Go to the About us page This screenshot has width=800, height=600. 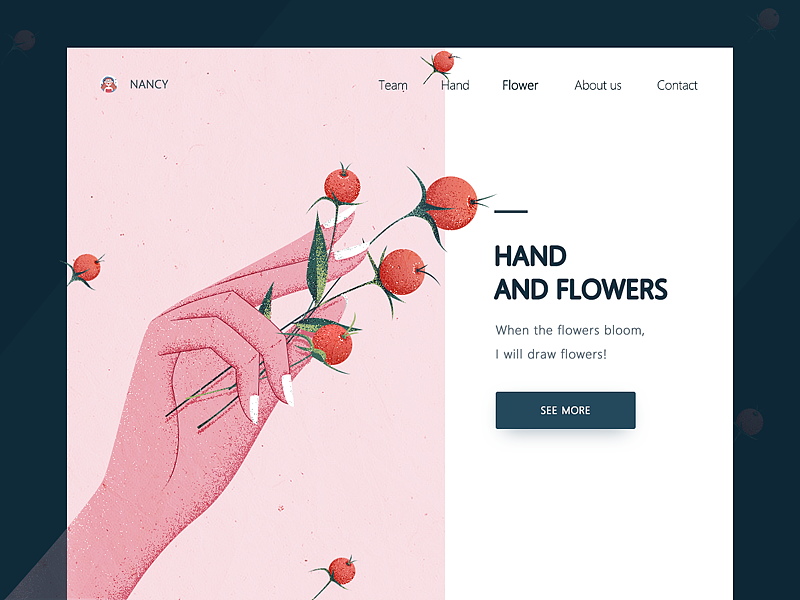pyautogui.click(x=598, y=85)
